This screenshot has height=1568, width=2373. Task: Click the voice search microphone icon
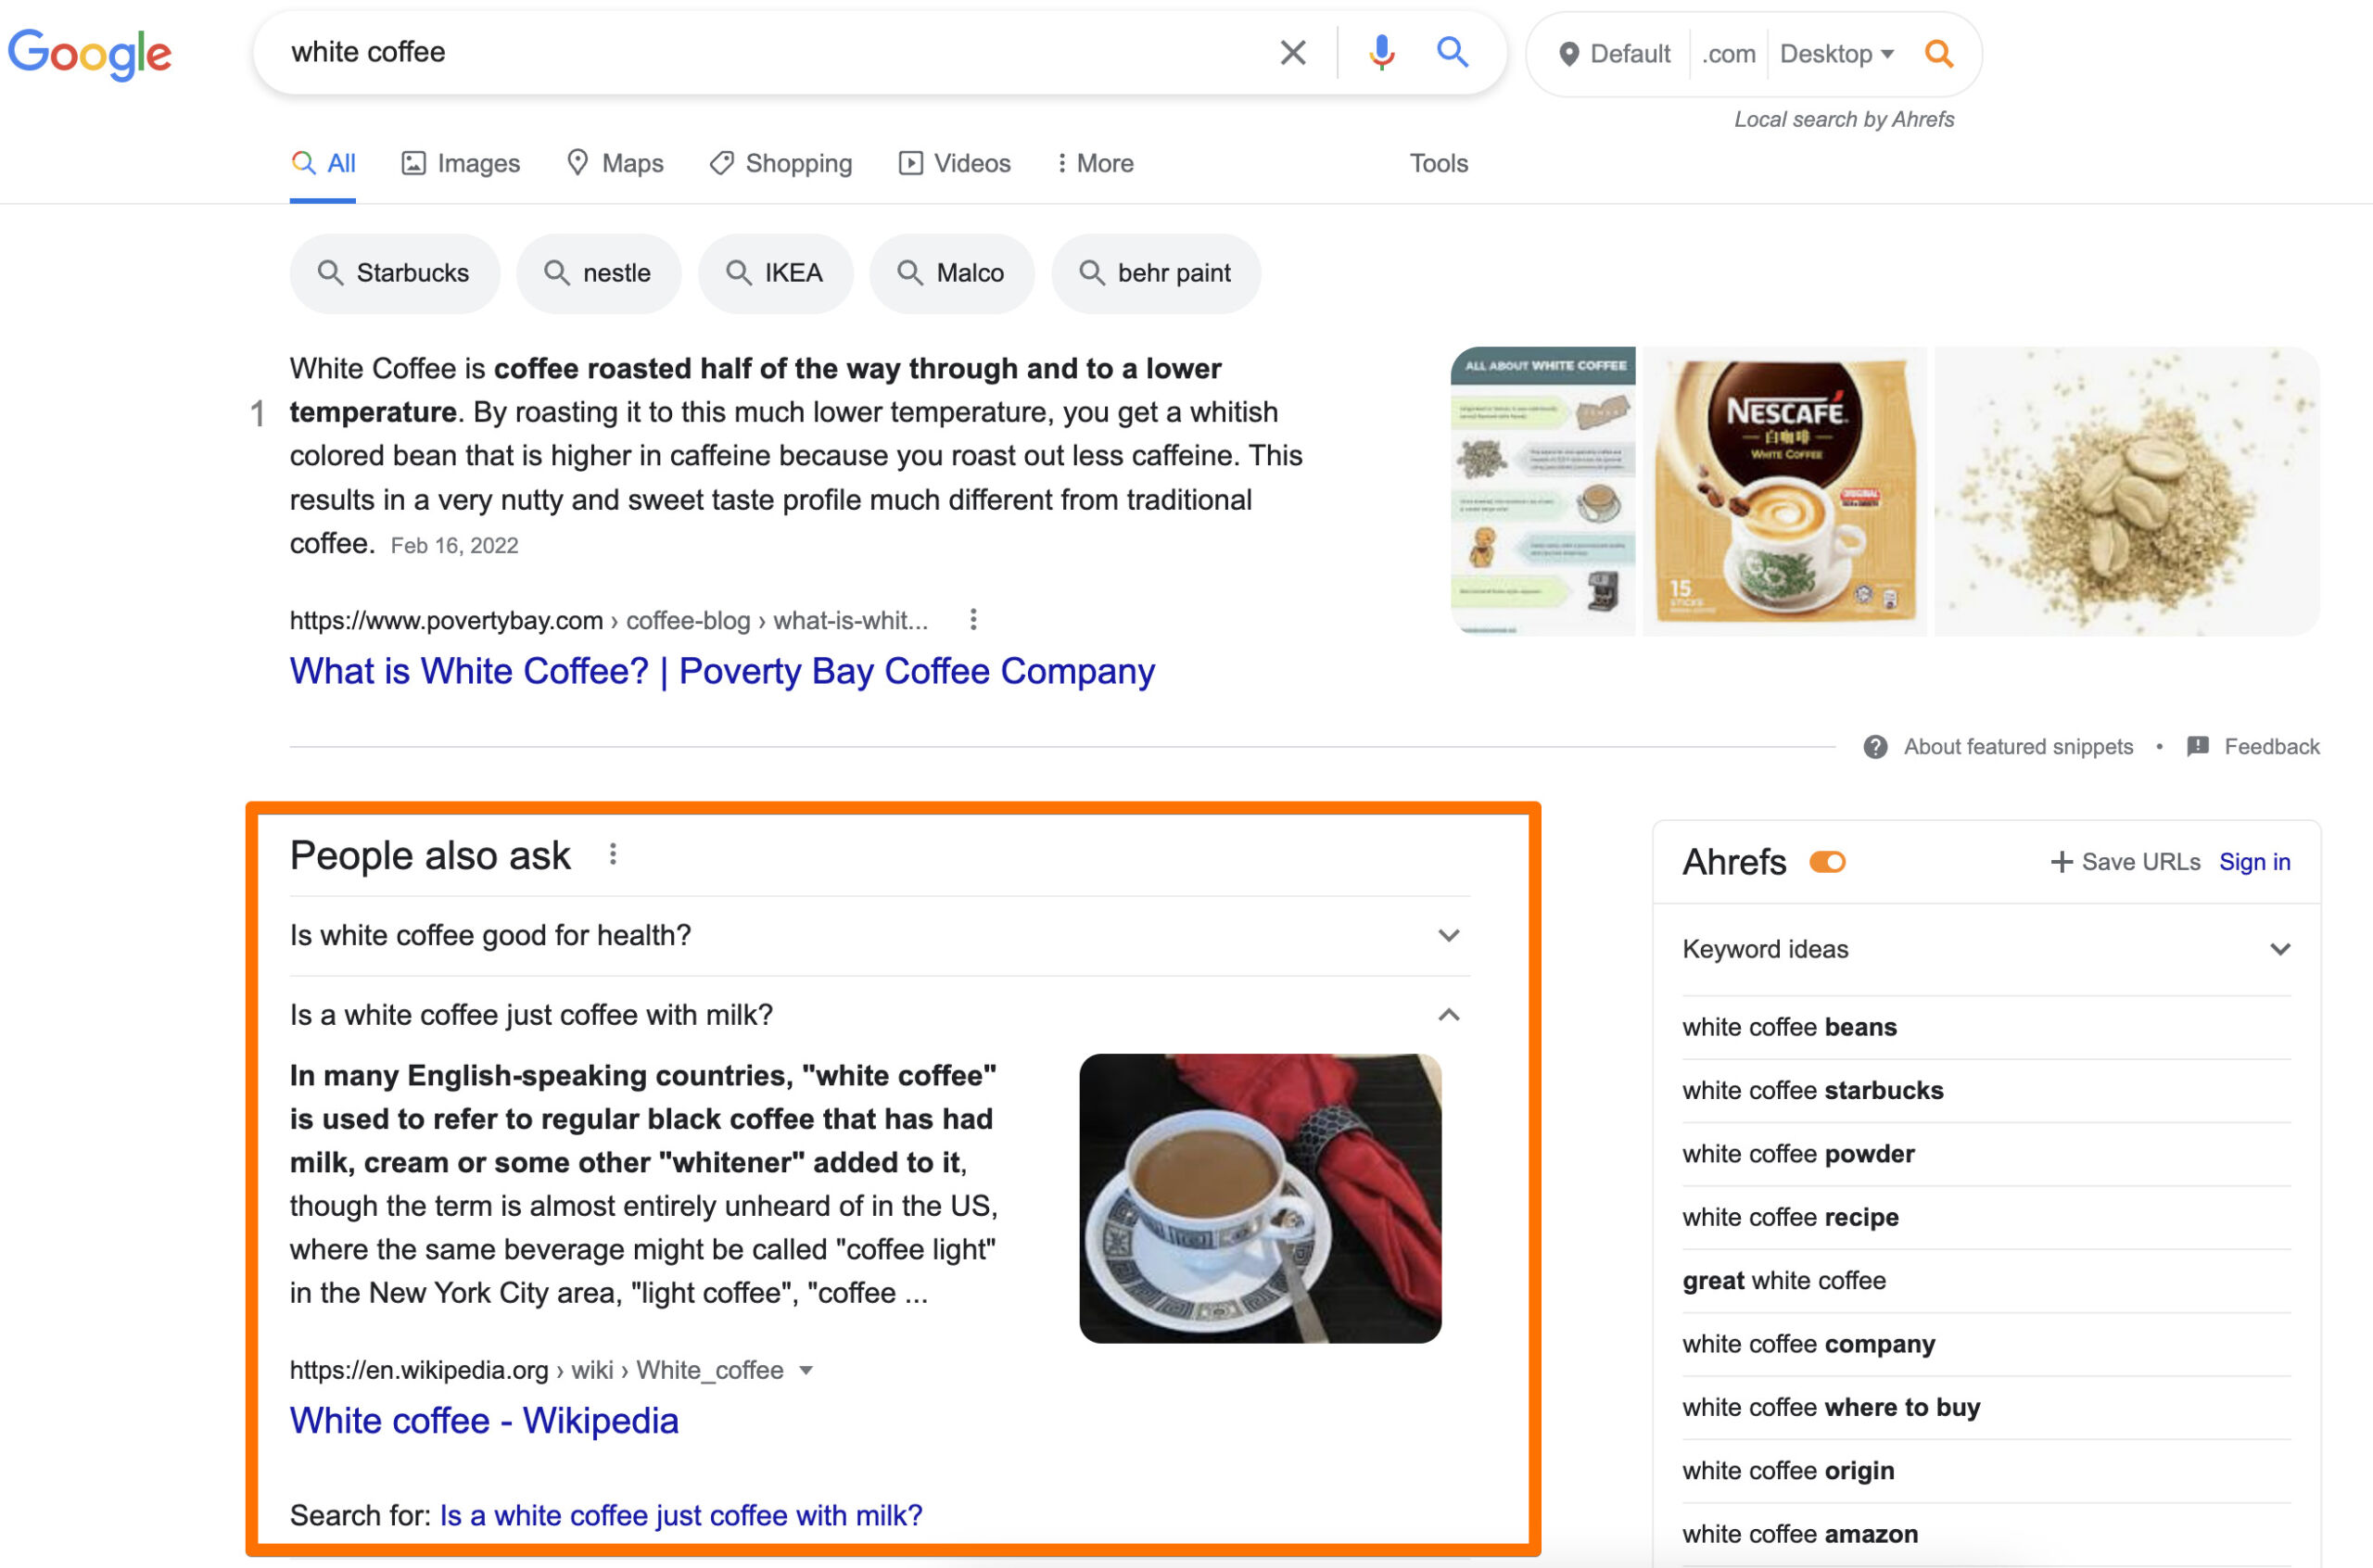[1381, 53]
